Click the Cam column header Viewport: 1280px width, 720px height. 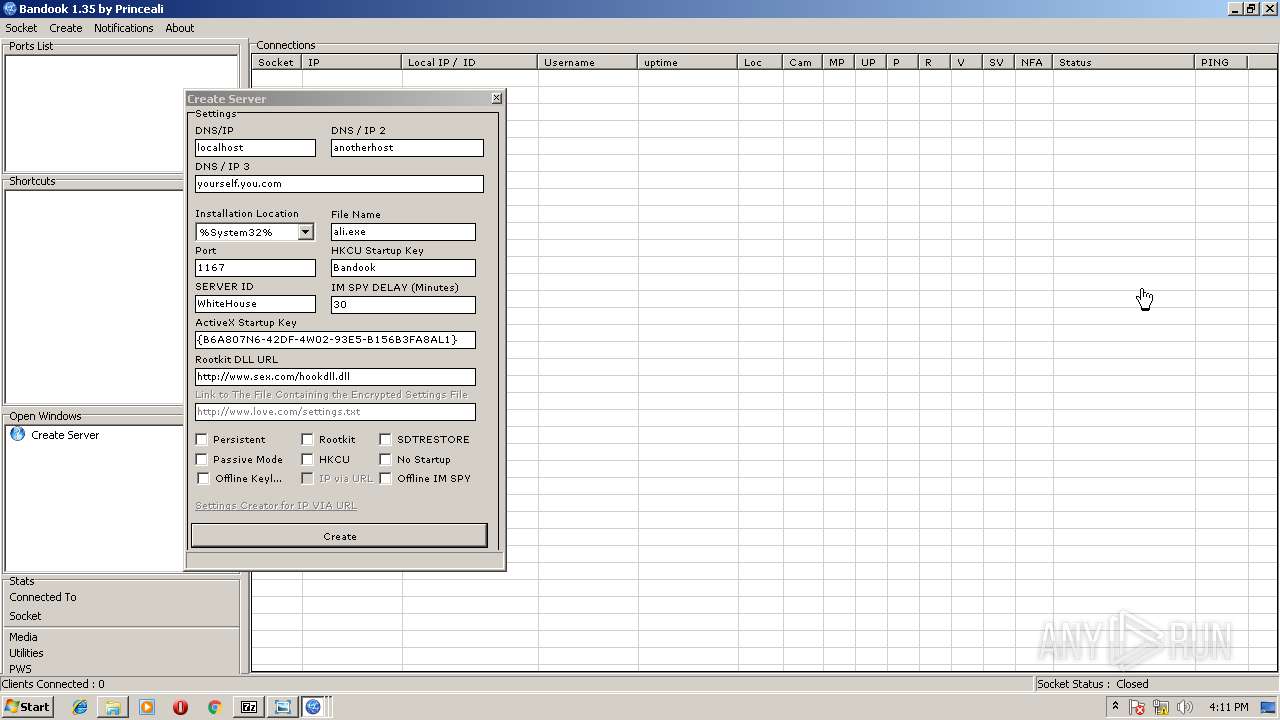coord(803,62)
